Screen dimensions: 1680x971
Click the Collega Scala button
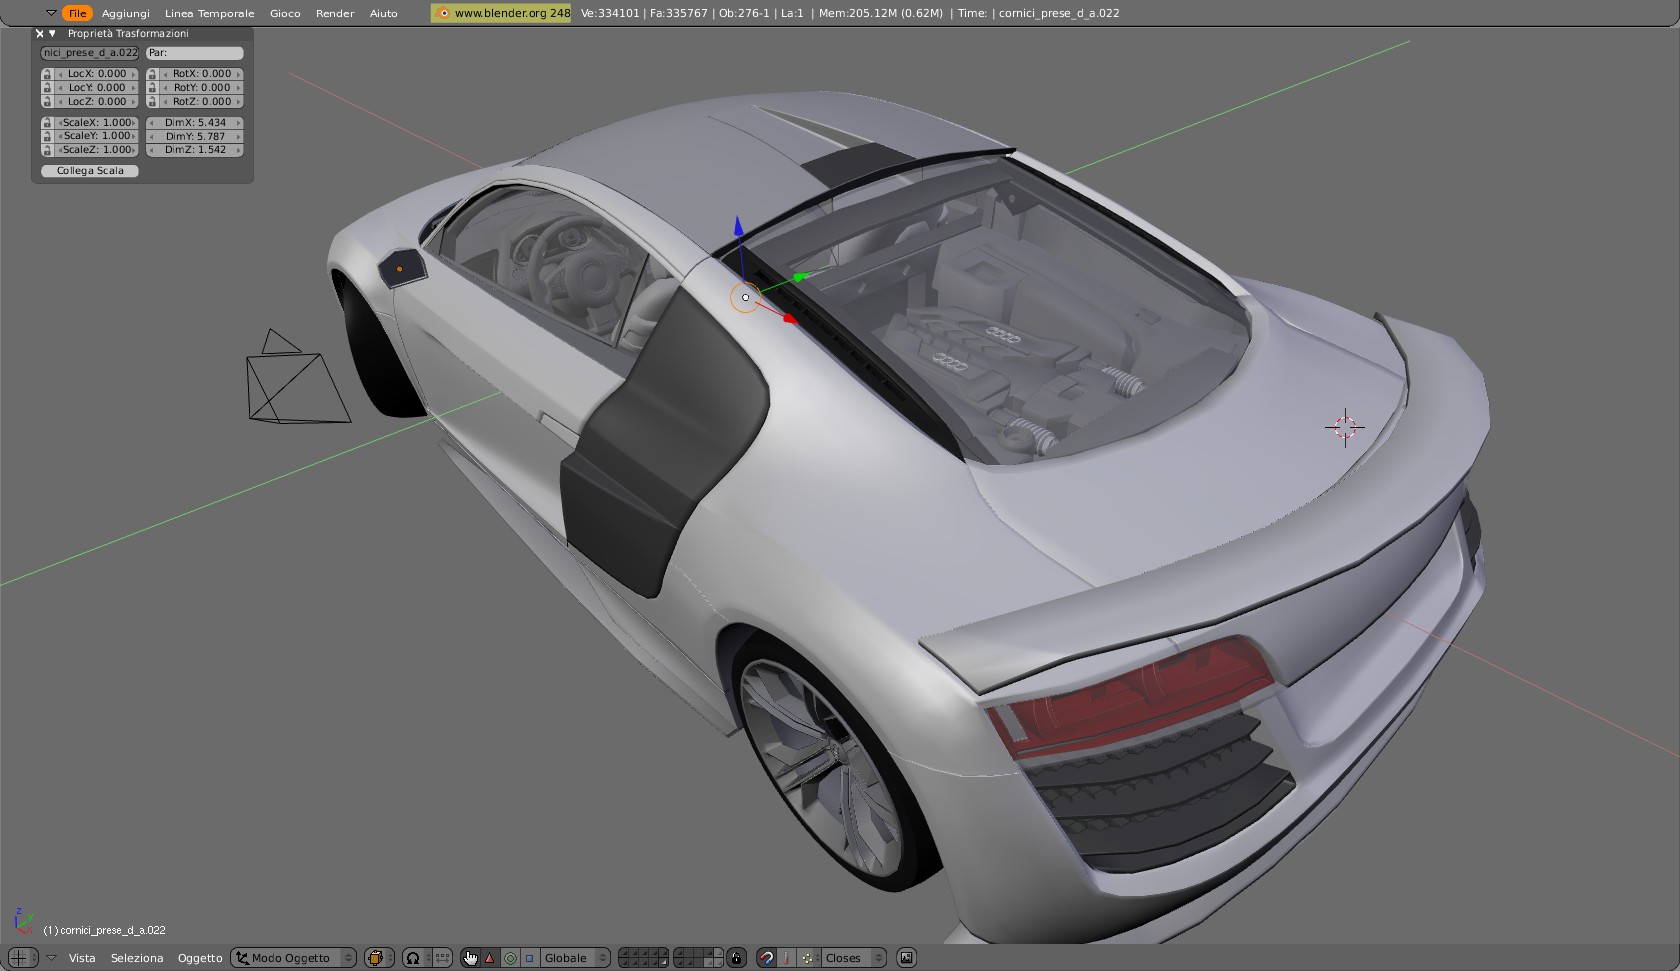tap(90, 171)
